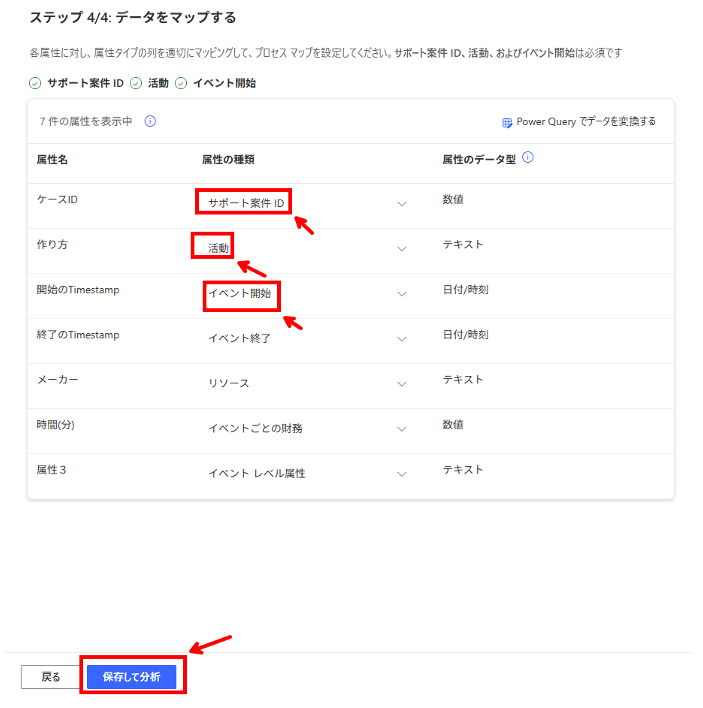Expand chevron in the 開始のTimestamp row
This screenshot has height=708, width=703.
(x=401, y=294)
